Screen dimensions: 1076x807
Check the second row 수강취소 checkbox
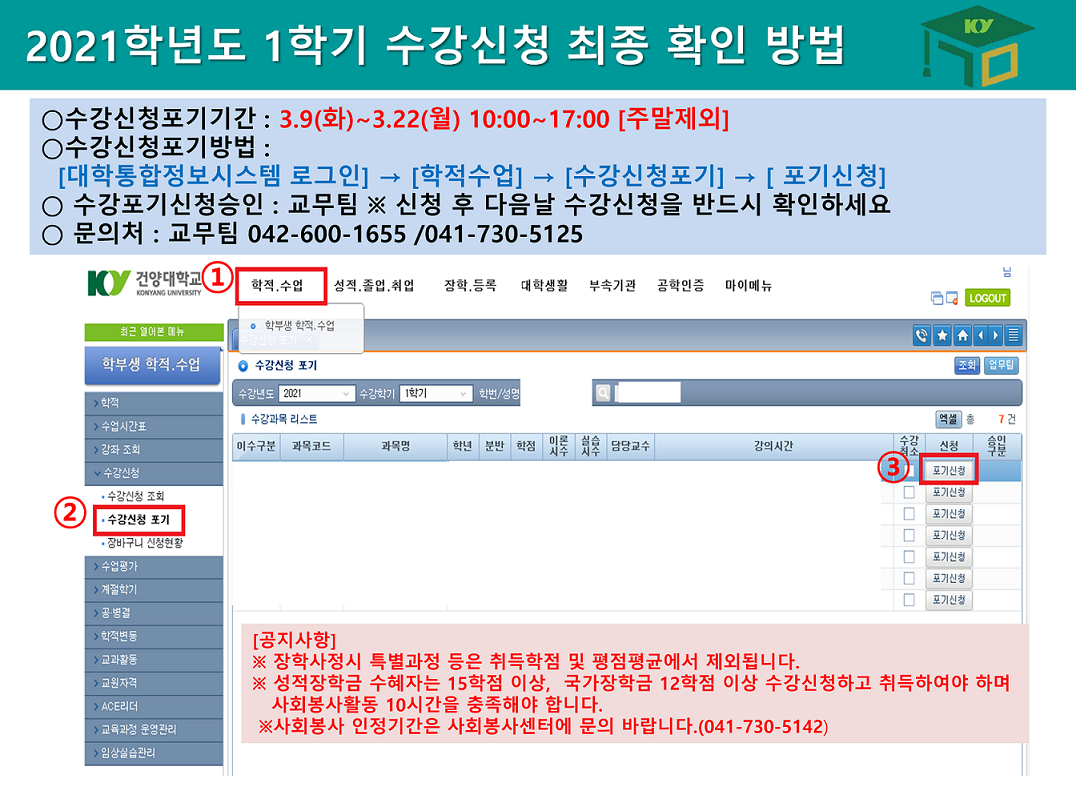tap(909, 492)
